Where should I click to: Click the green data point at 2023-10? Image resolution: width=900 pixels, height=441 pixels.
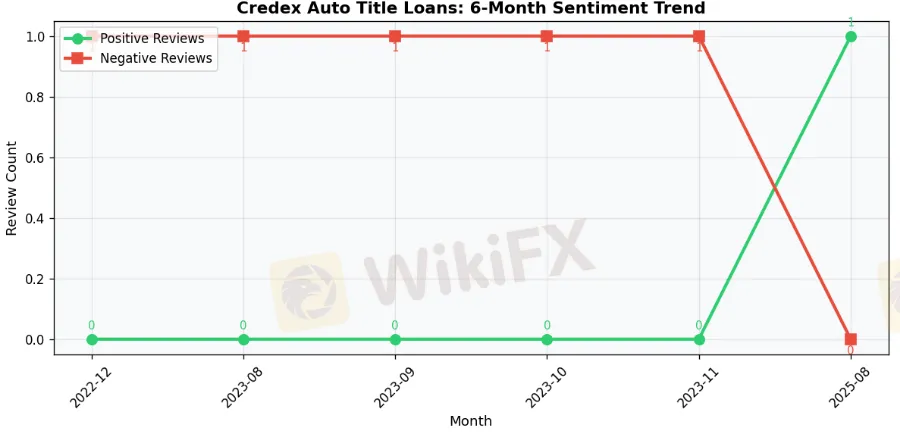point(547,340)
